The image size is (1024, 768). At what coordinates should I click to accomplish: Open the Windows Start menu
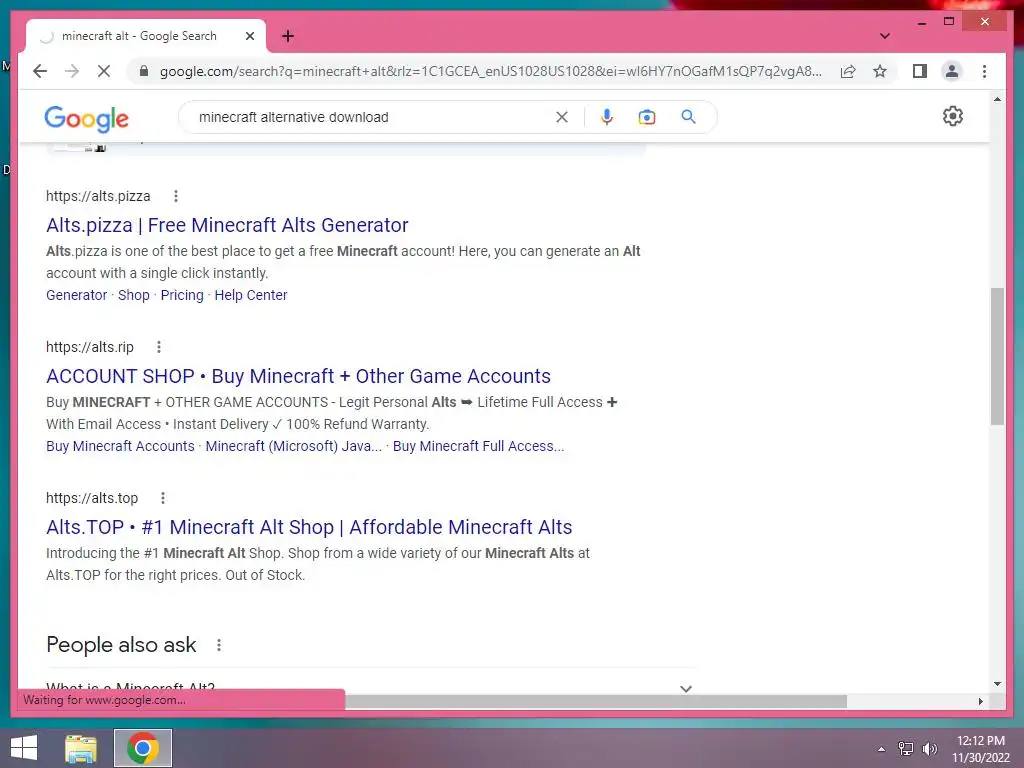[24, 748]
